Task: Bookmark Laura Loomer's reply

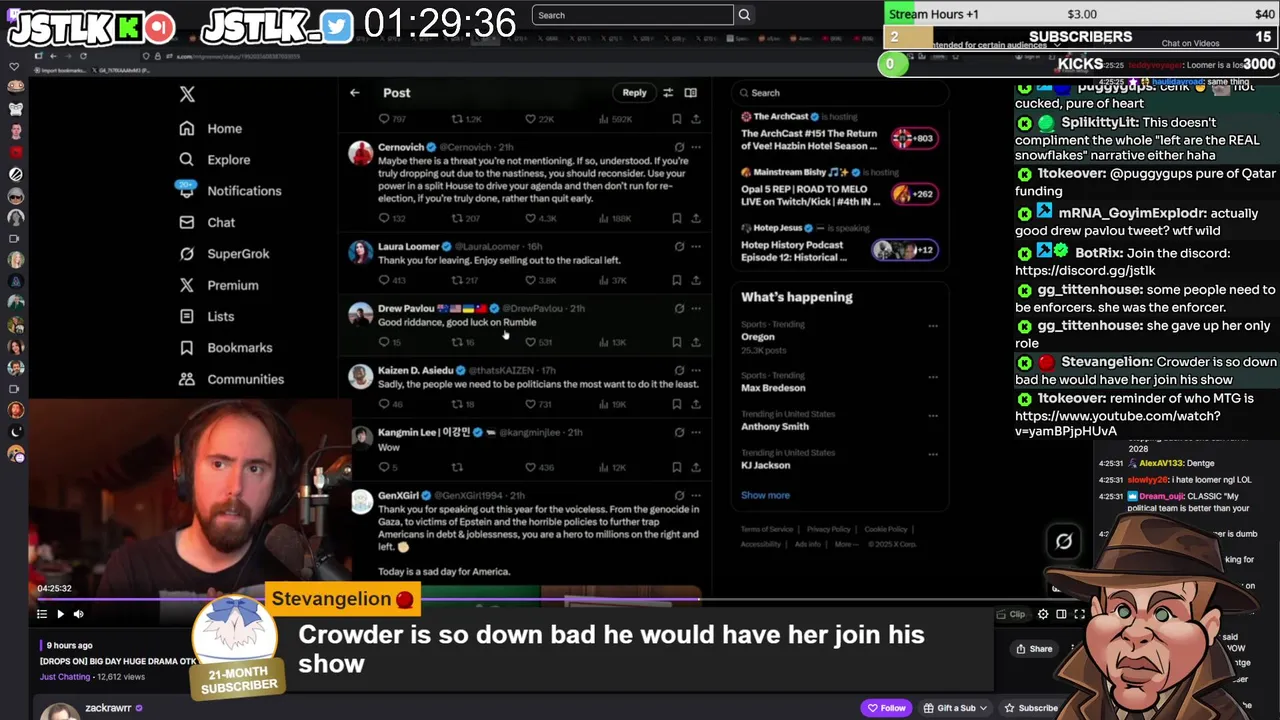Action: point(677,280)
